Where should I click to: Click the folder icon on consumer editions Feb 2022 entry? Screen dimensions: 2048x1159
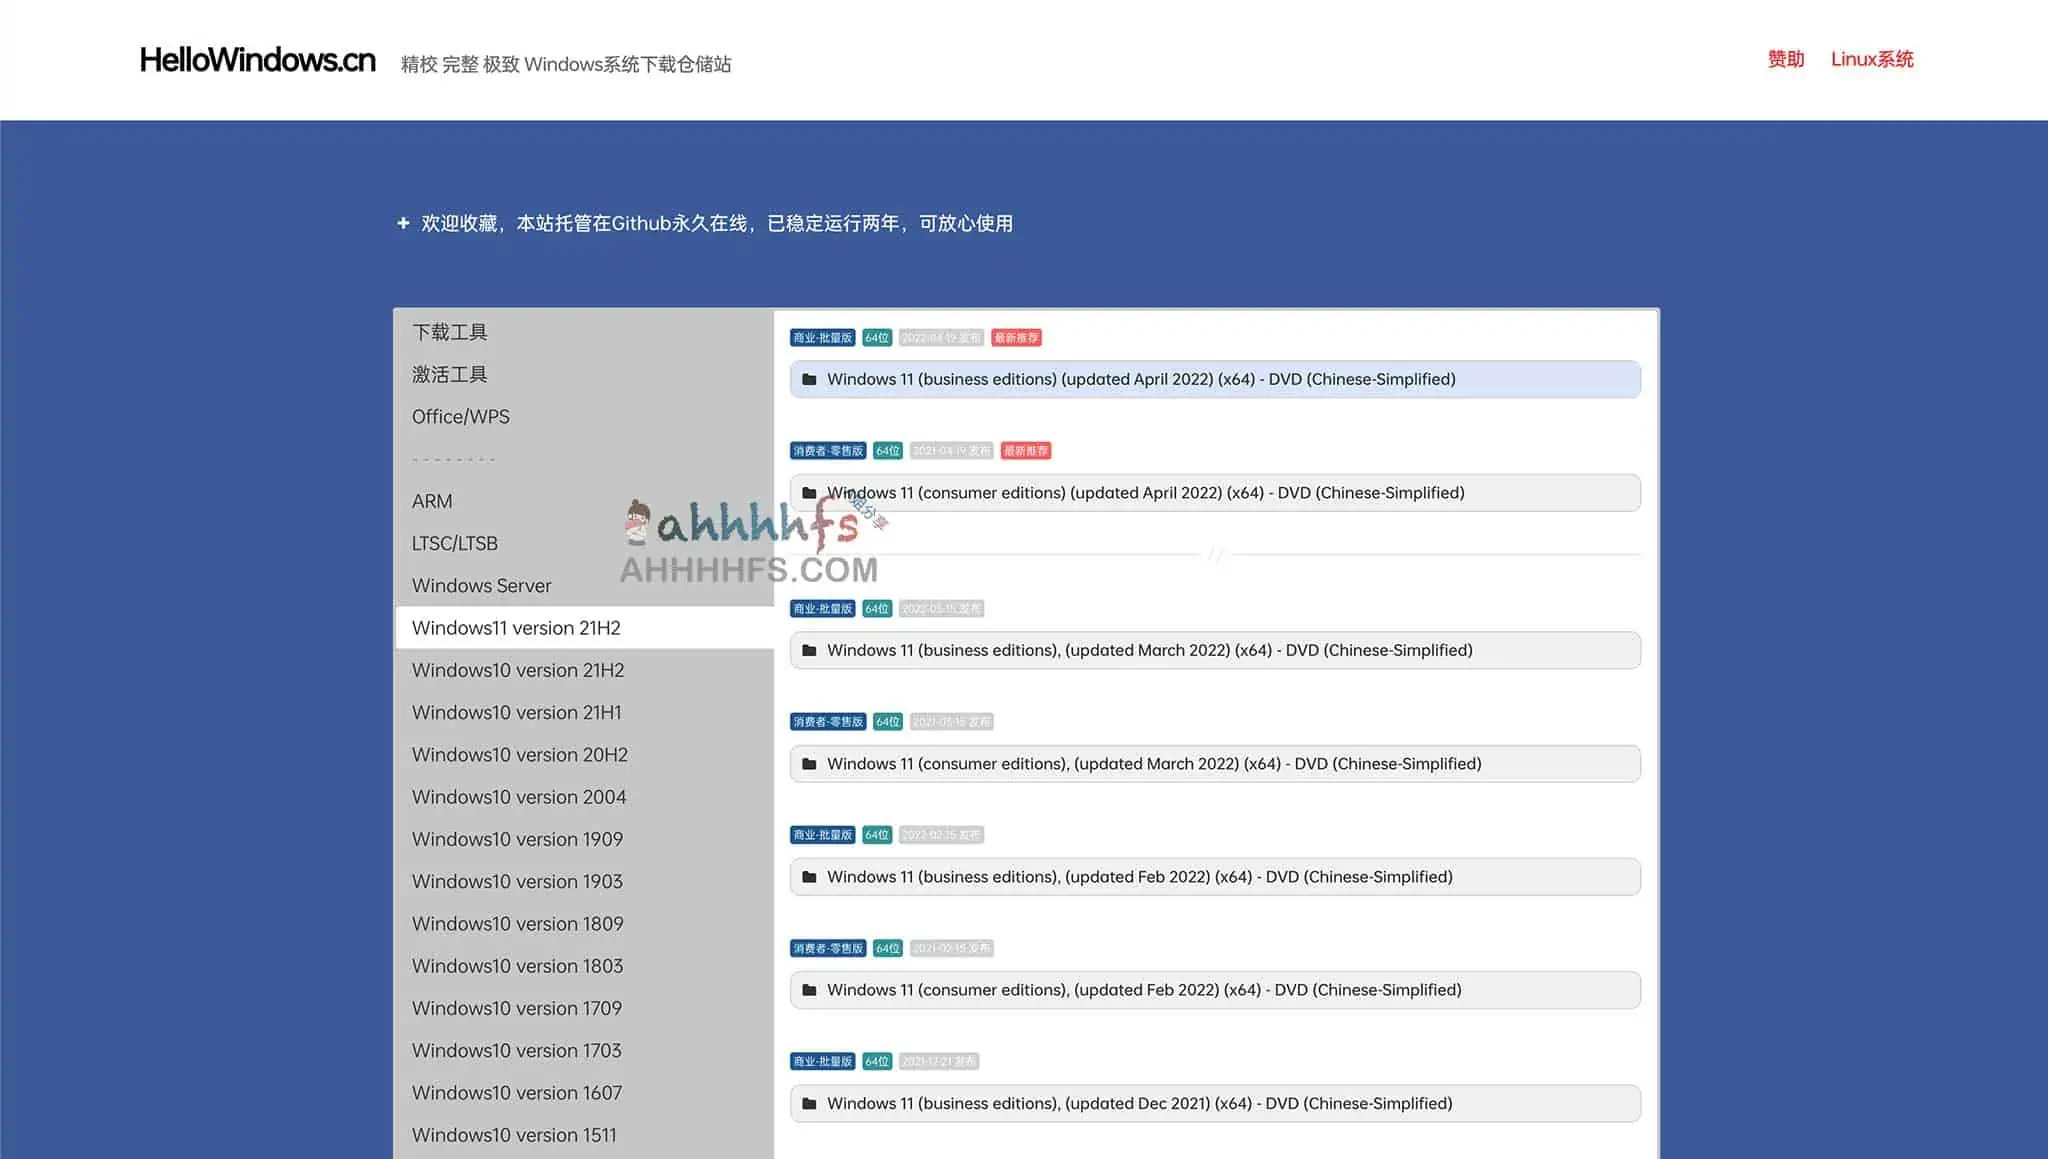(810, 989)
